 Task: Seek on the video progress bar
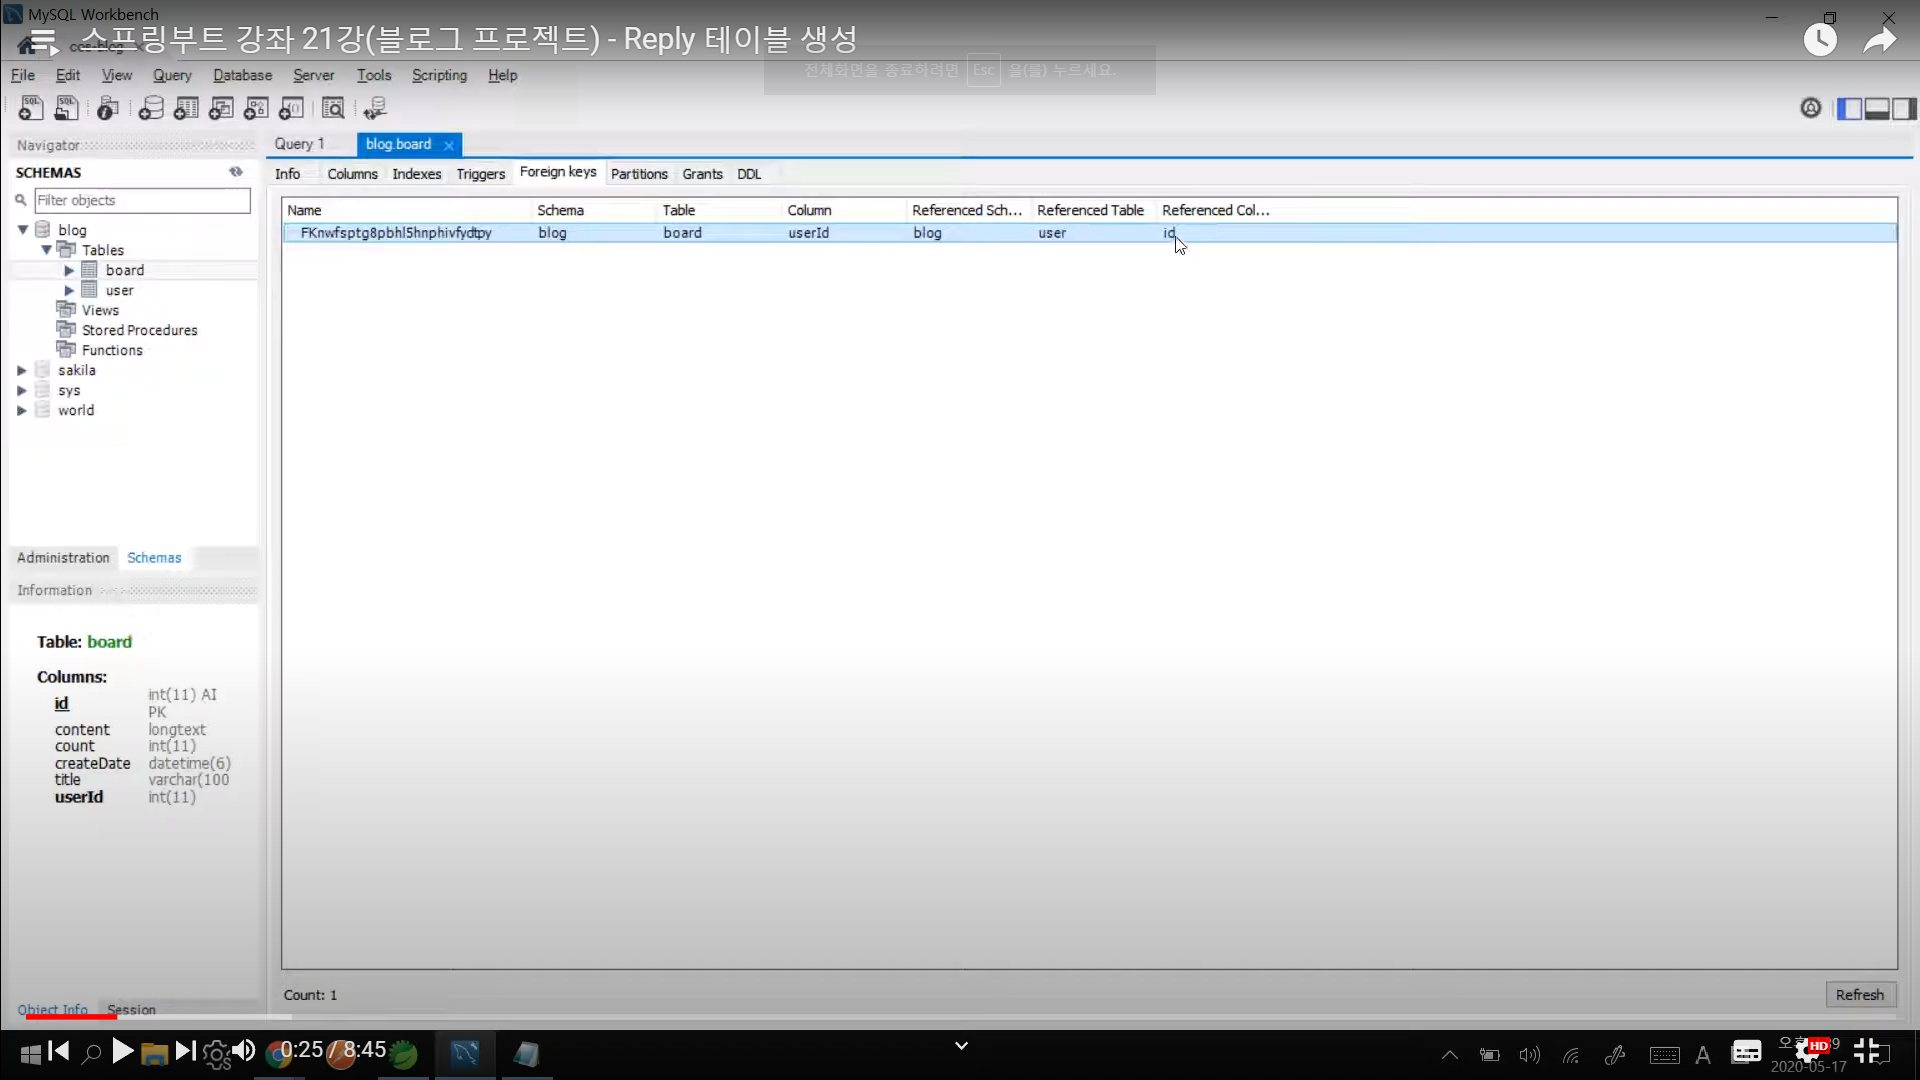click(960, 1016)
